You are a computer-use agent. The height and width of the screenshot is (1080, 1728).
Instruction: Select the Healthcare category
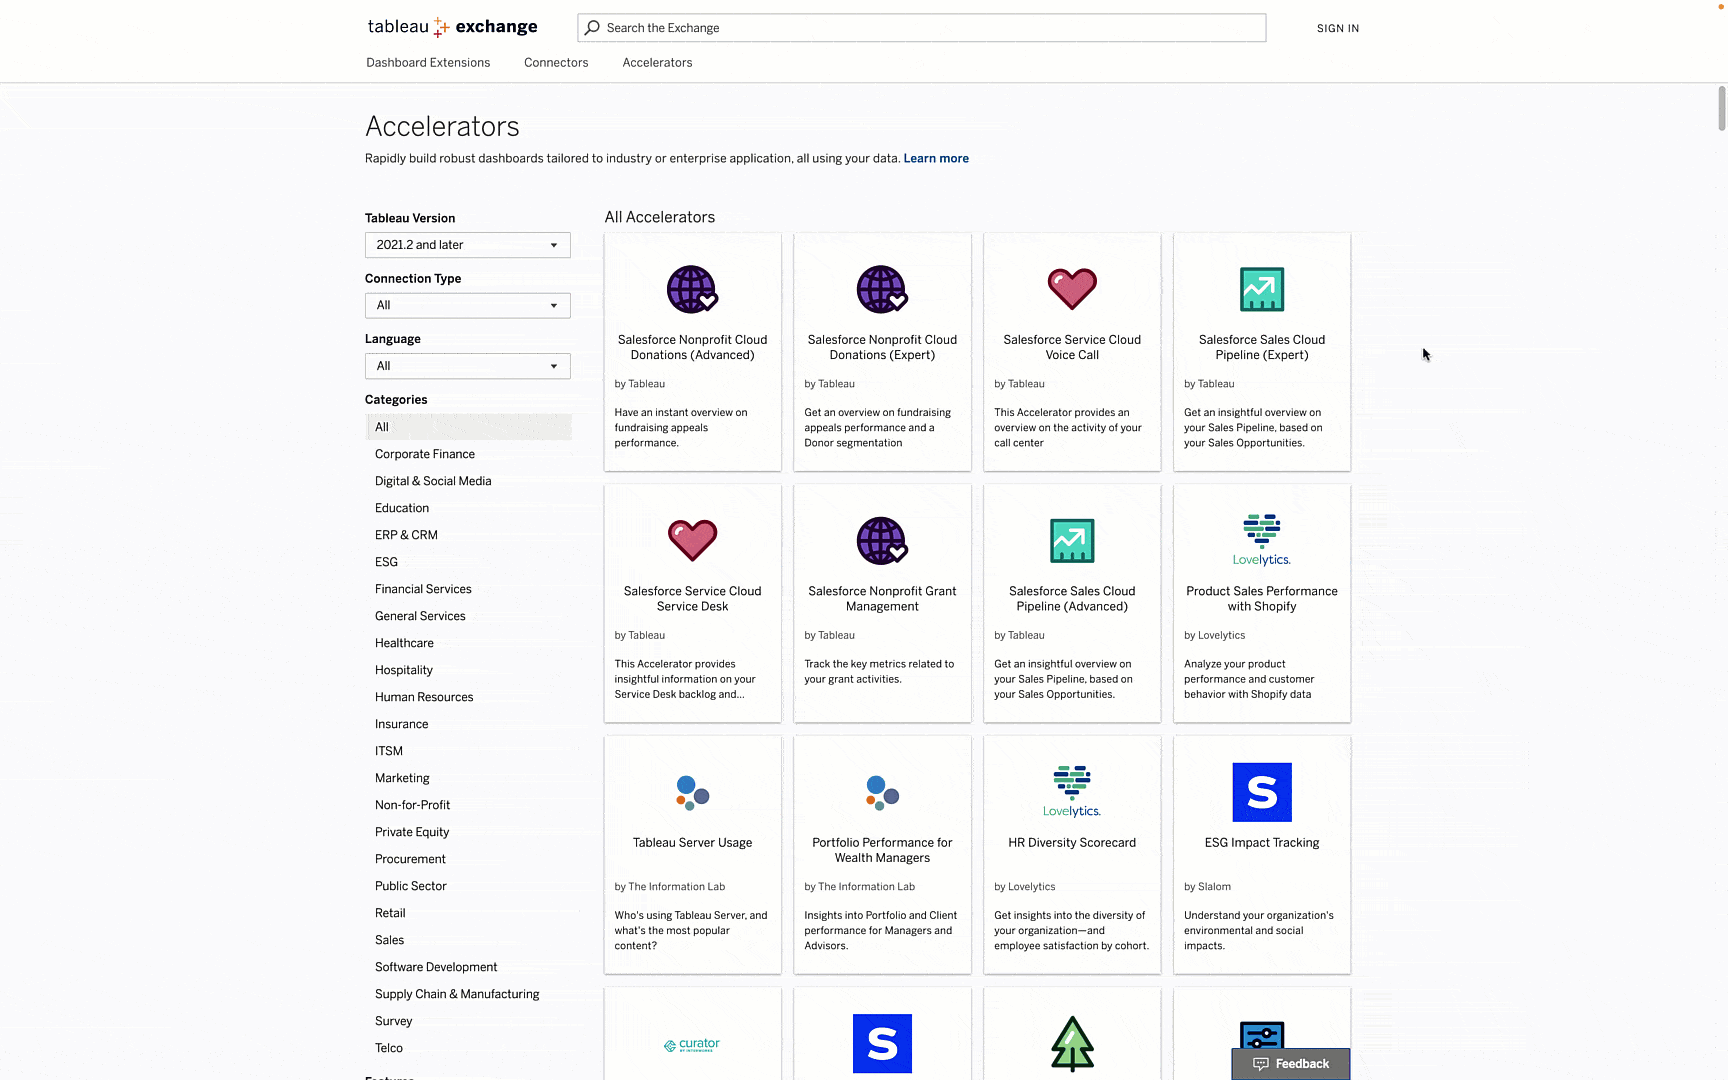[x=404, y=643]
